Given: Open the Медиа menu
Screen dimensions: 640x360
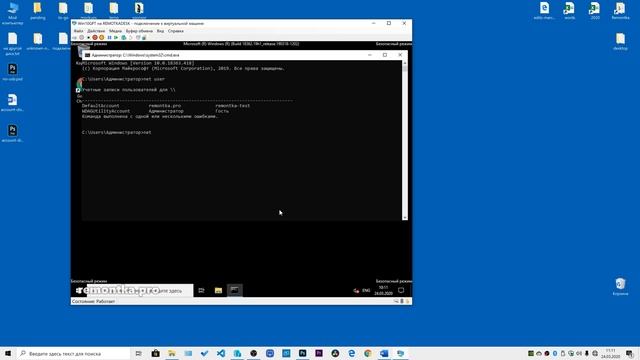Looking at the screenshot, I should [x=116, y=31].
